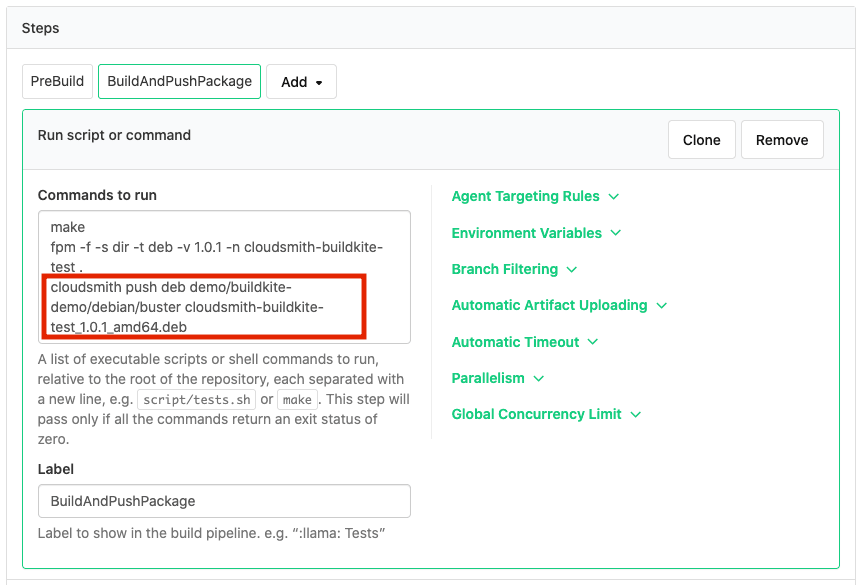Click the chevron next to Parallelism

click(x=539, y=379)
